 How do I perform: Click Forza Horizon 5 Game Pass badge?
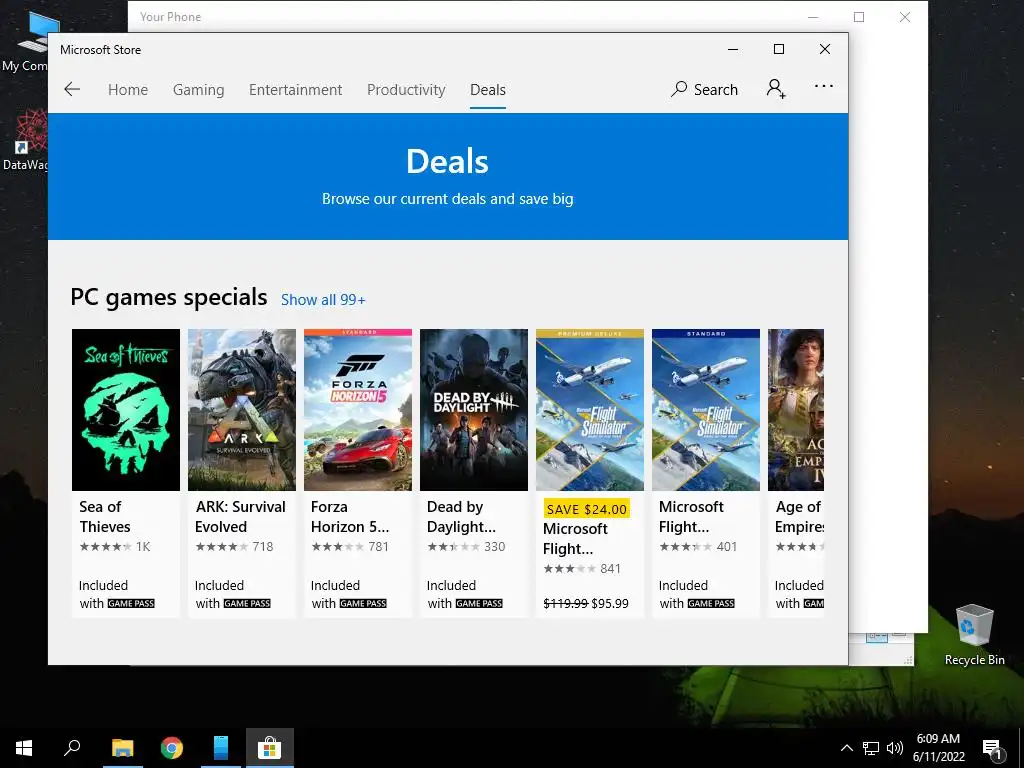pyautogui.click(x=362, y=603)
